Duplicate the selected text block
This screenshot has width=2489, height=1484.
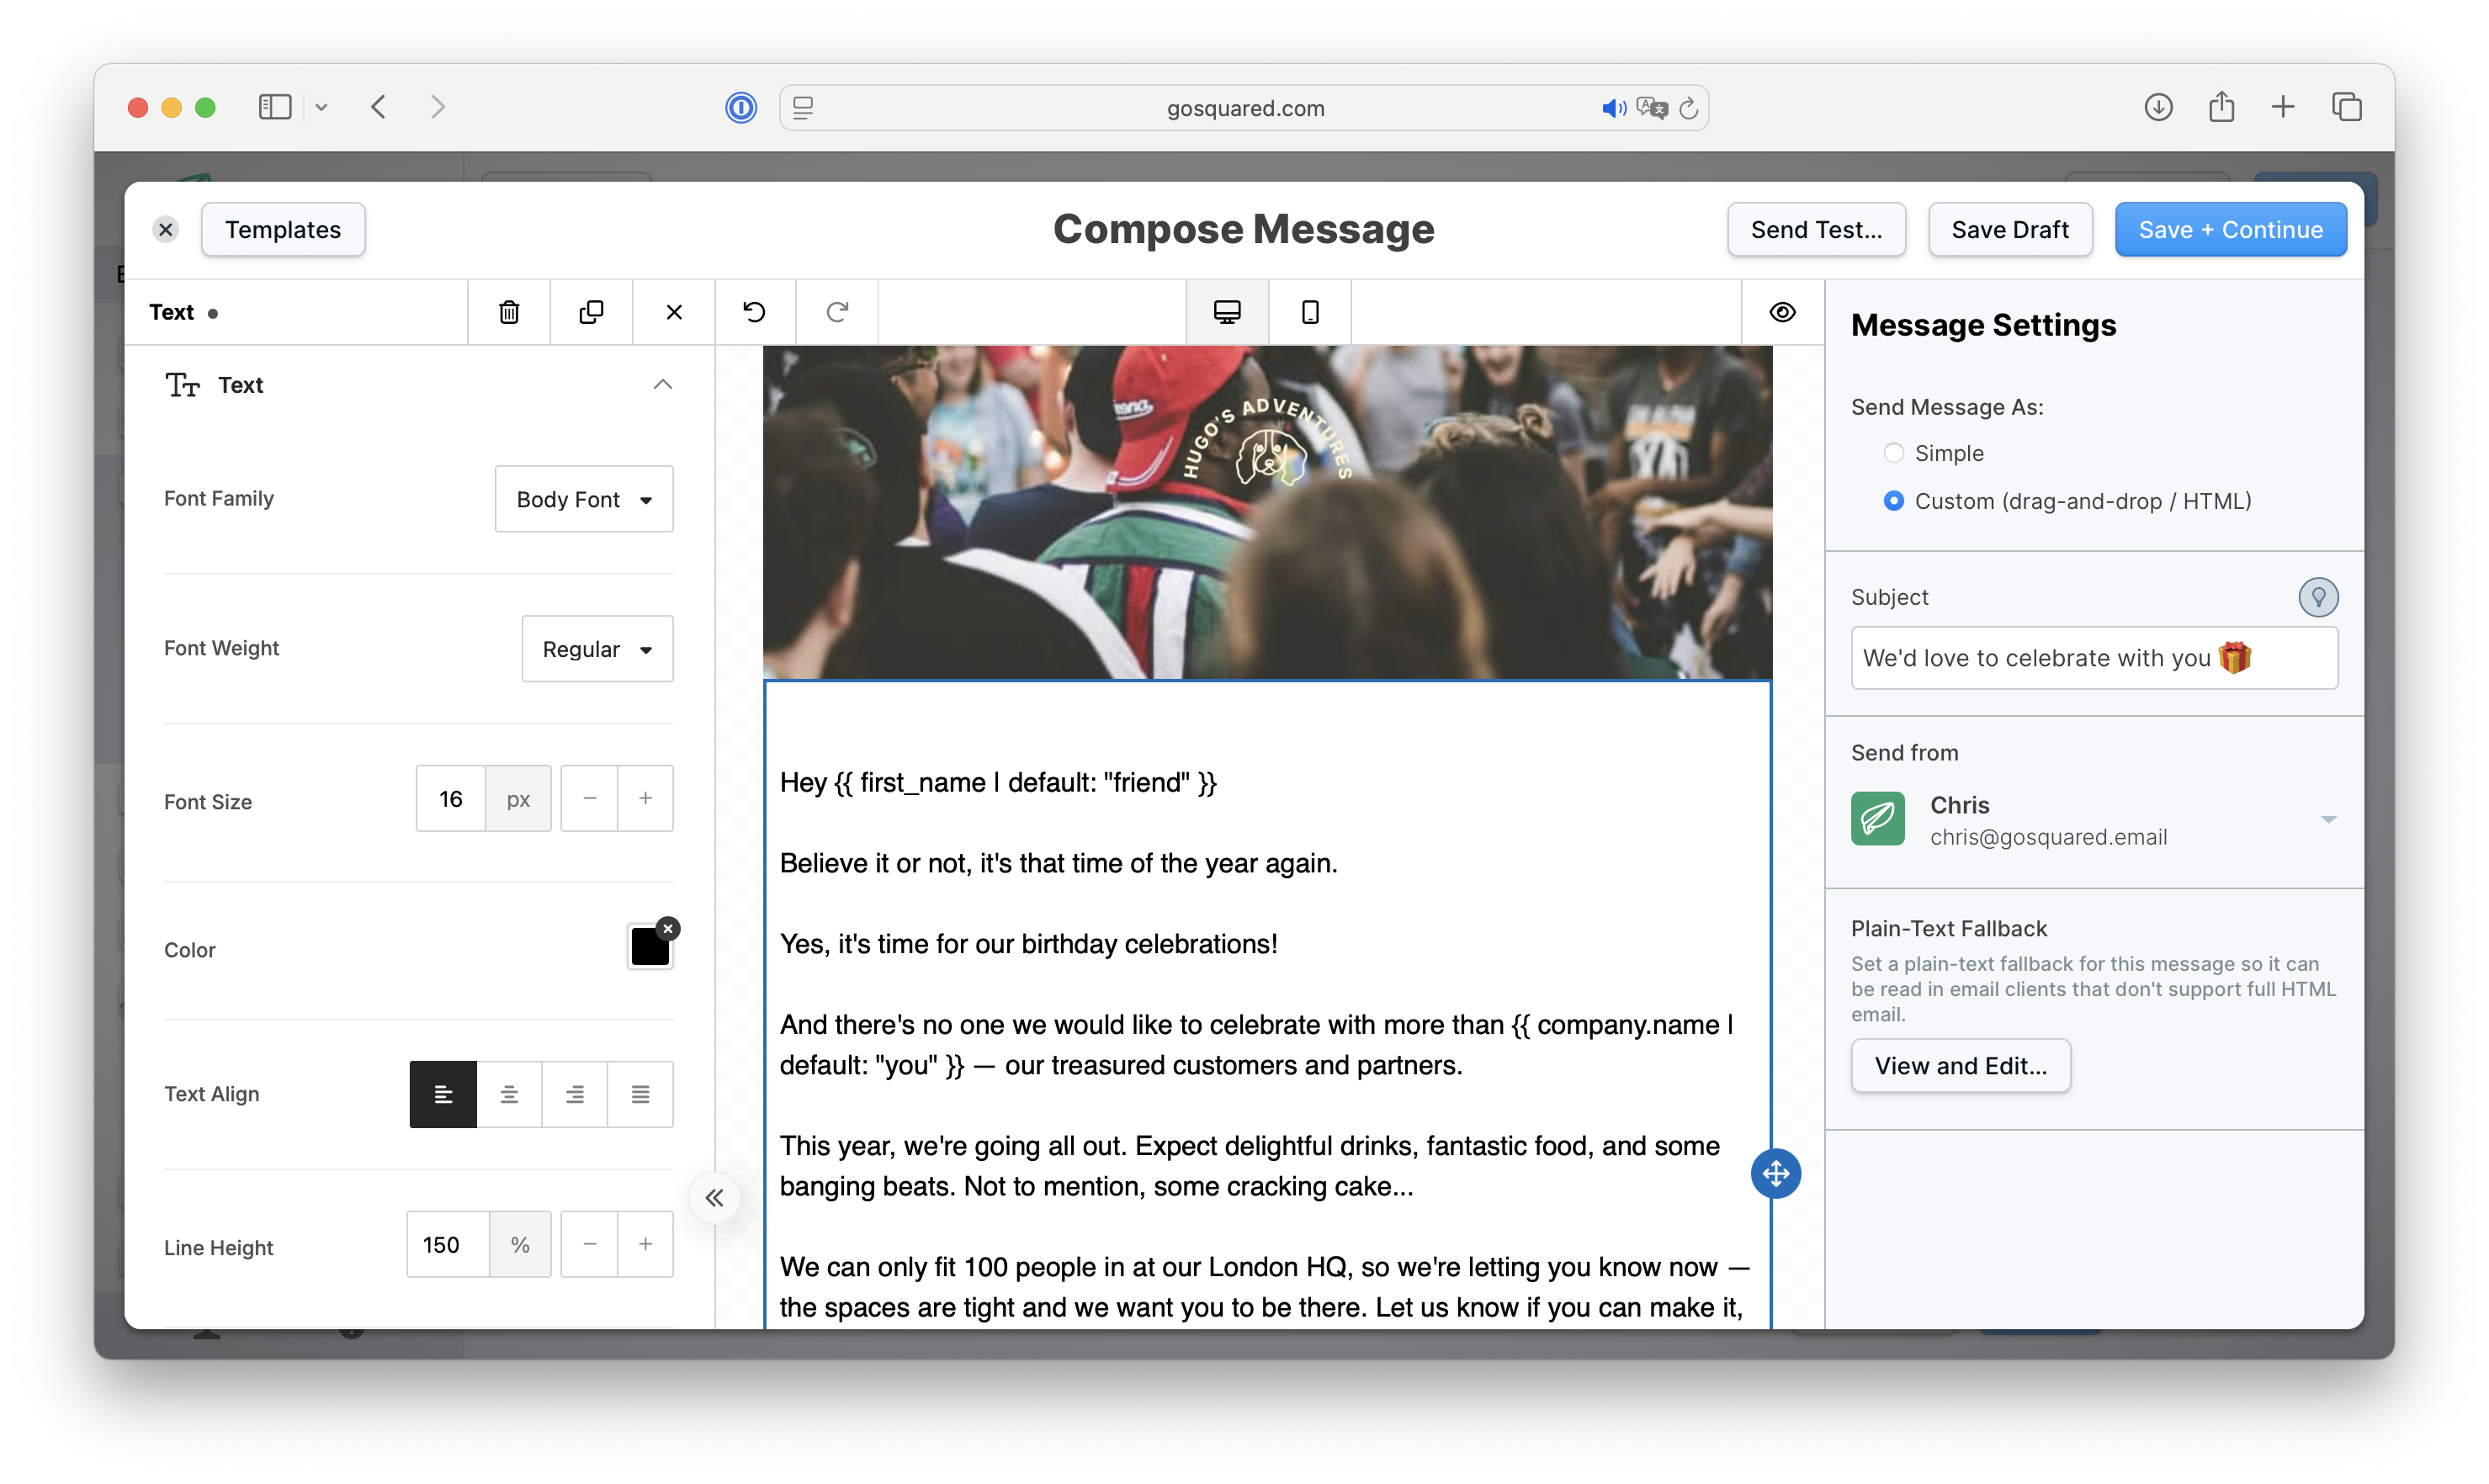[x=591, y=312]
